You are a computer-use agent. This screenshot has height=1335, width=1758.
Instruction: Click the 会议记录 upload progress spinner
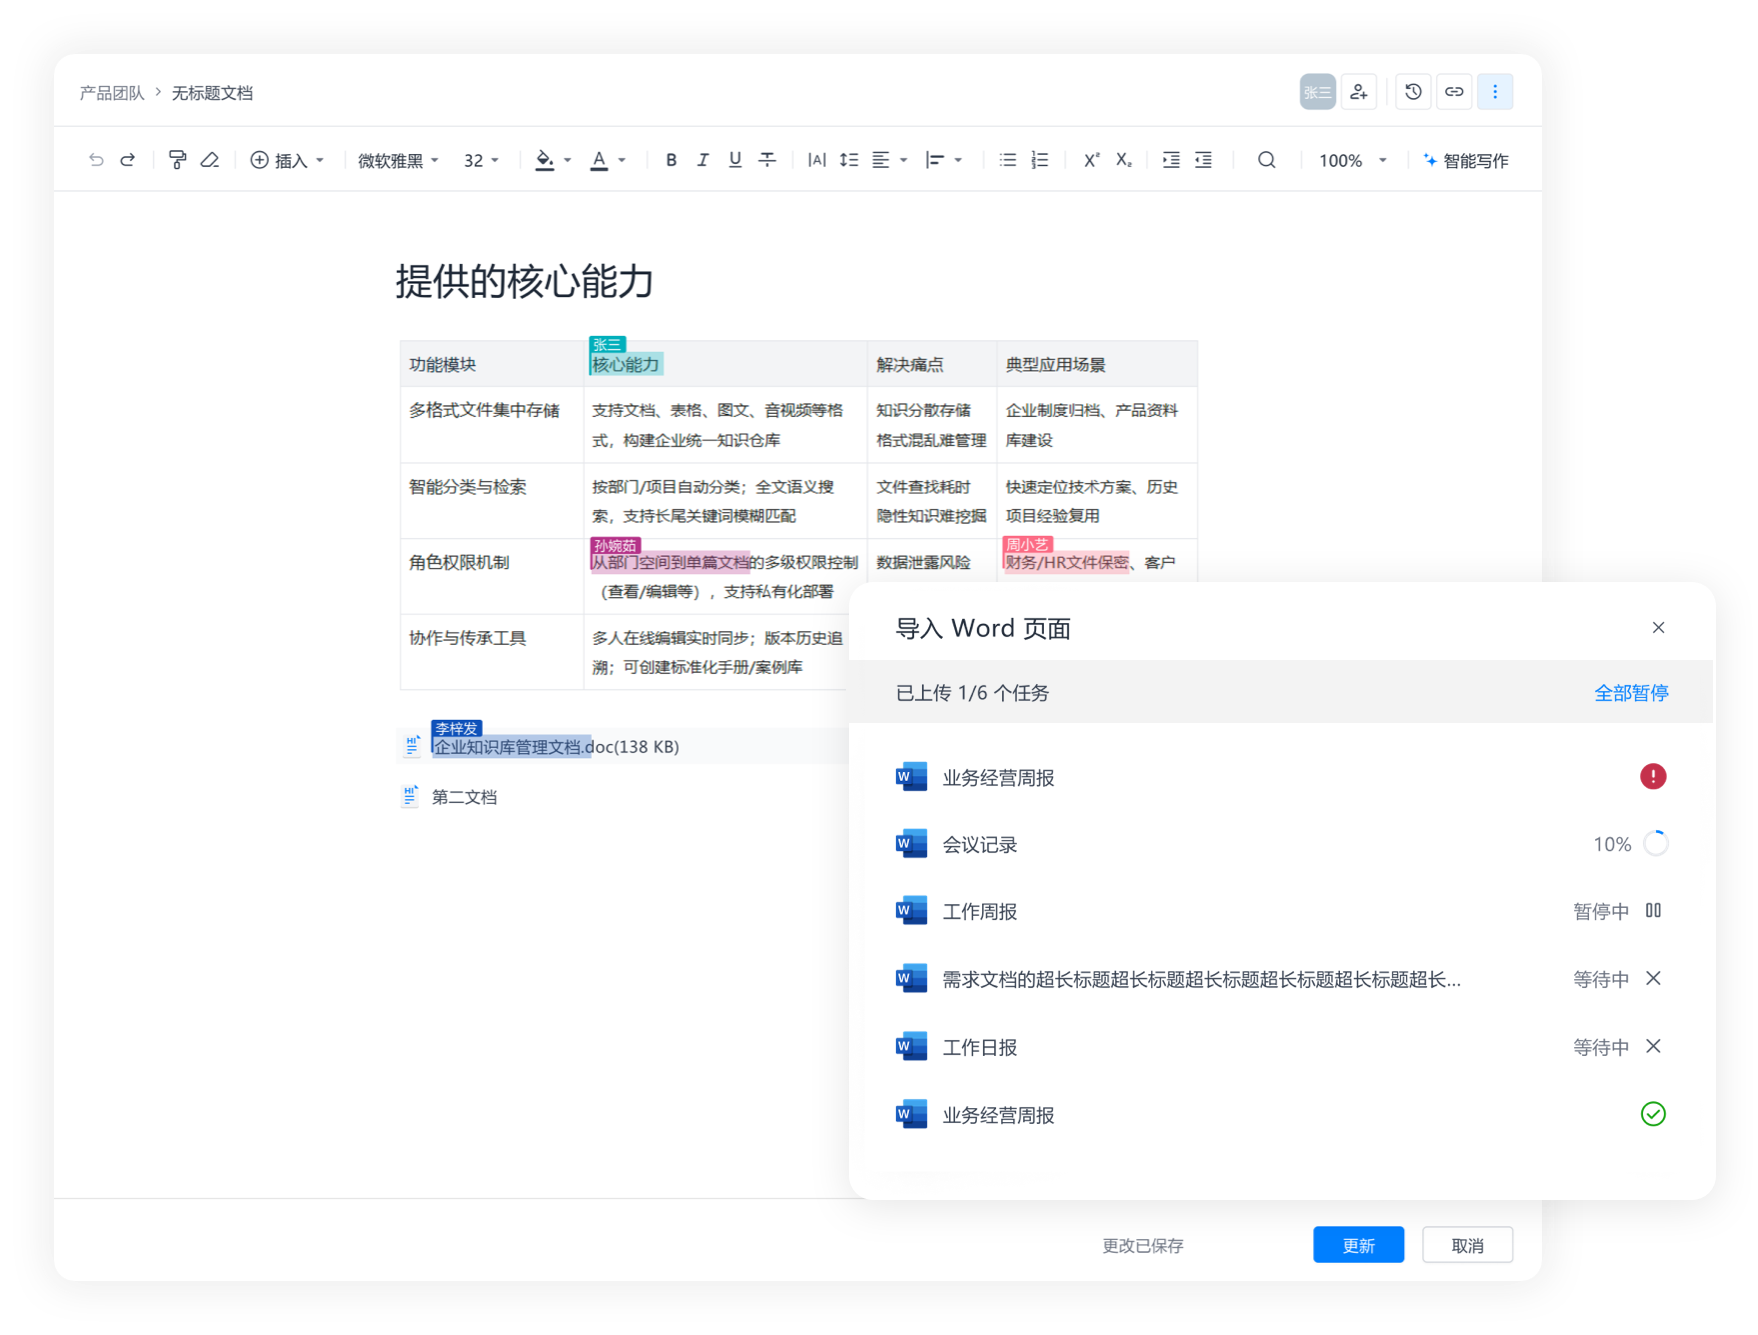[1656, 844]
